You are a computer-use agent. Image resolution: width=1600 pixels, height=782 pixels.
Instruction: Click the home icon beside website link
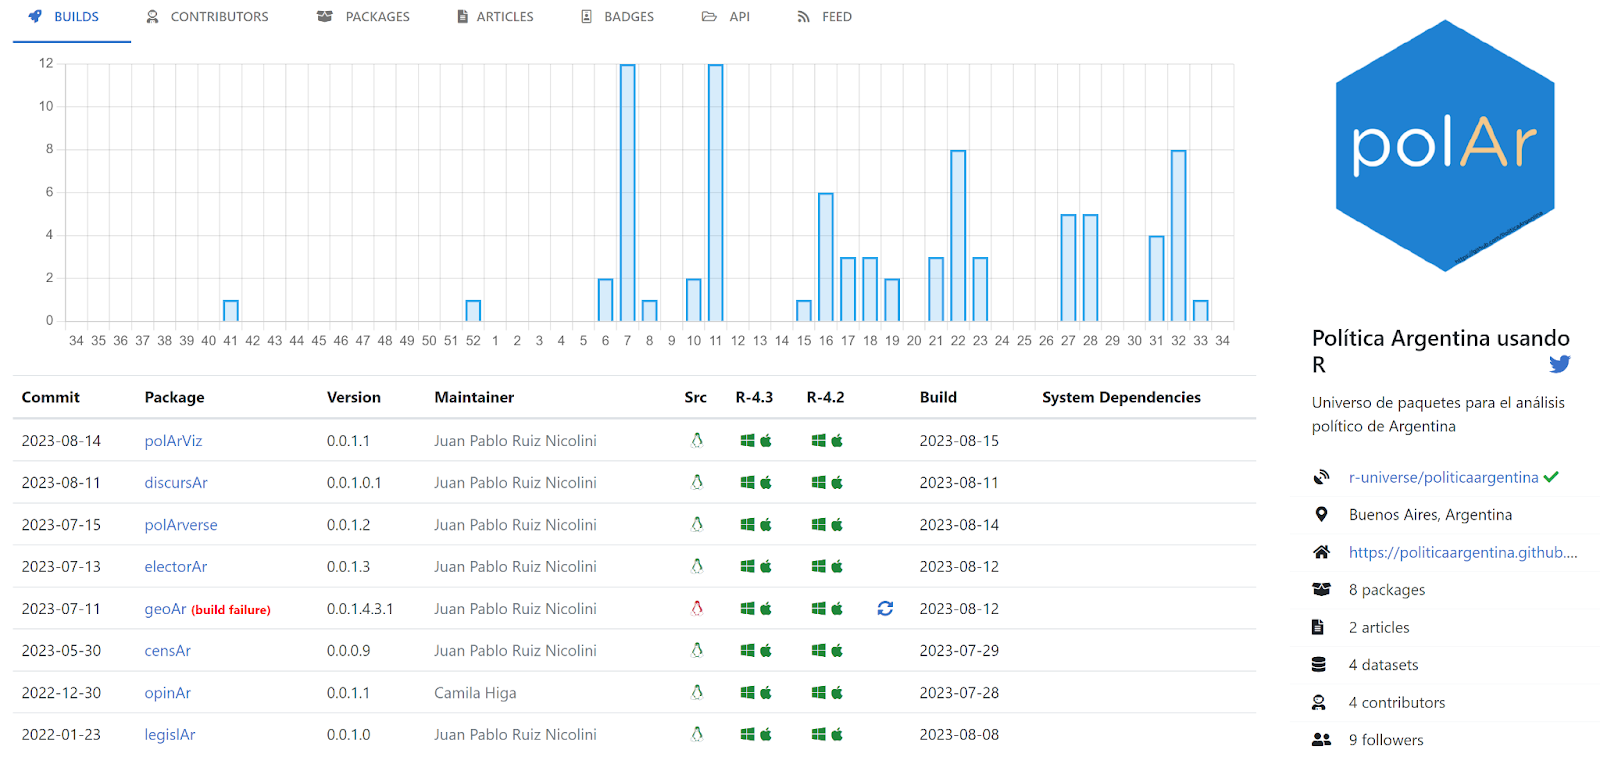(1321, 552)
